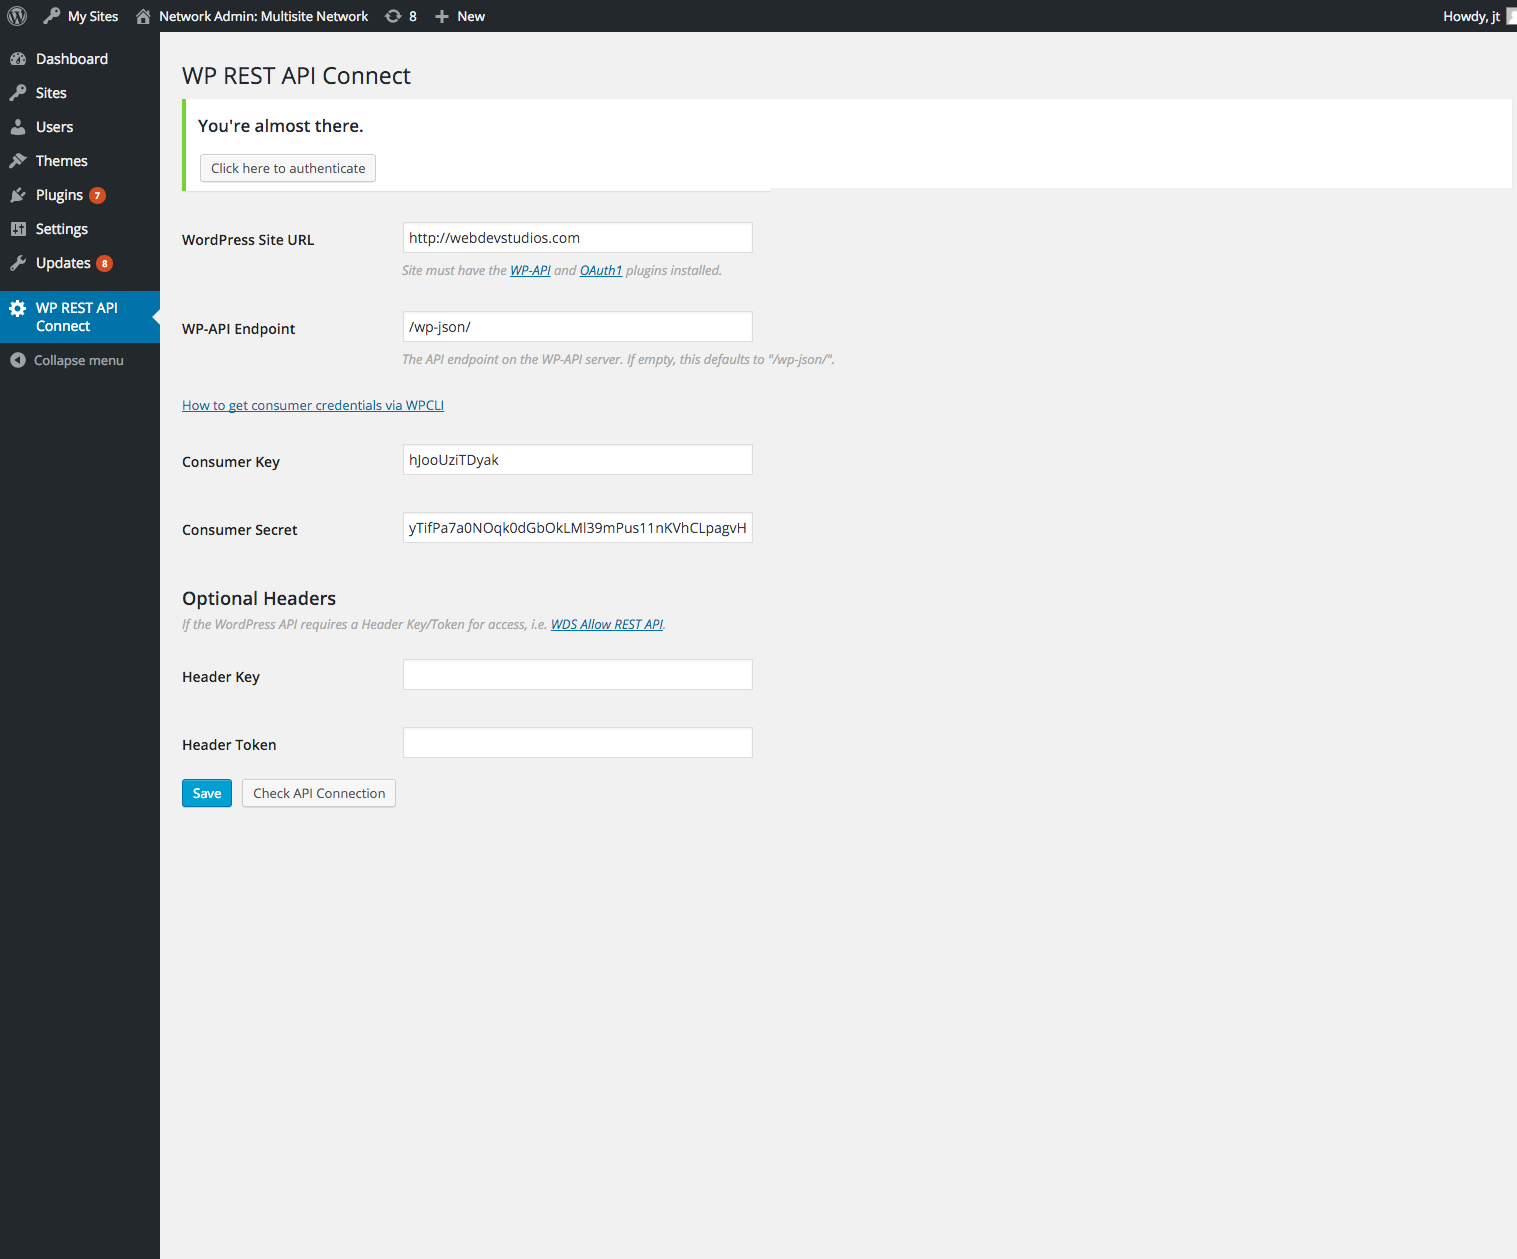
Task: Open consumer credentials via WPCLI link
Action: tap(313, 405)
